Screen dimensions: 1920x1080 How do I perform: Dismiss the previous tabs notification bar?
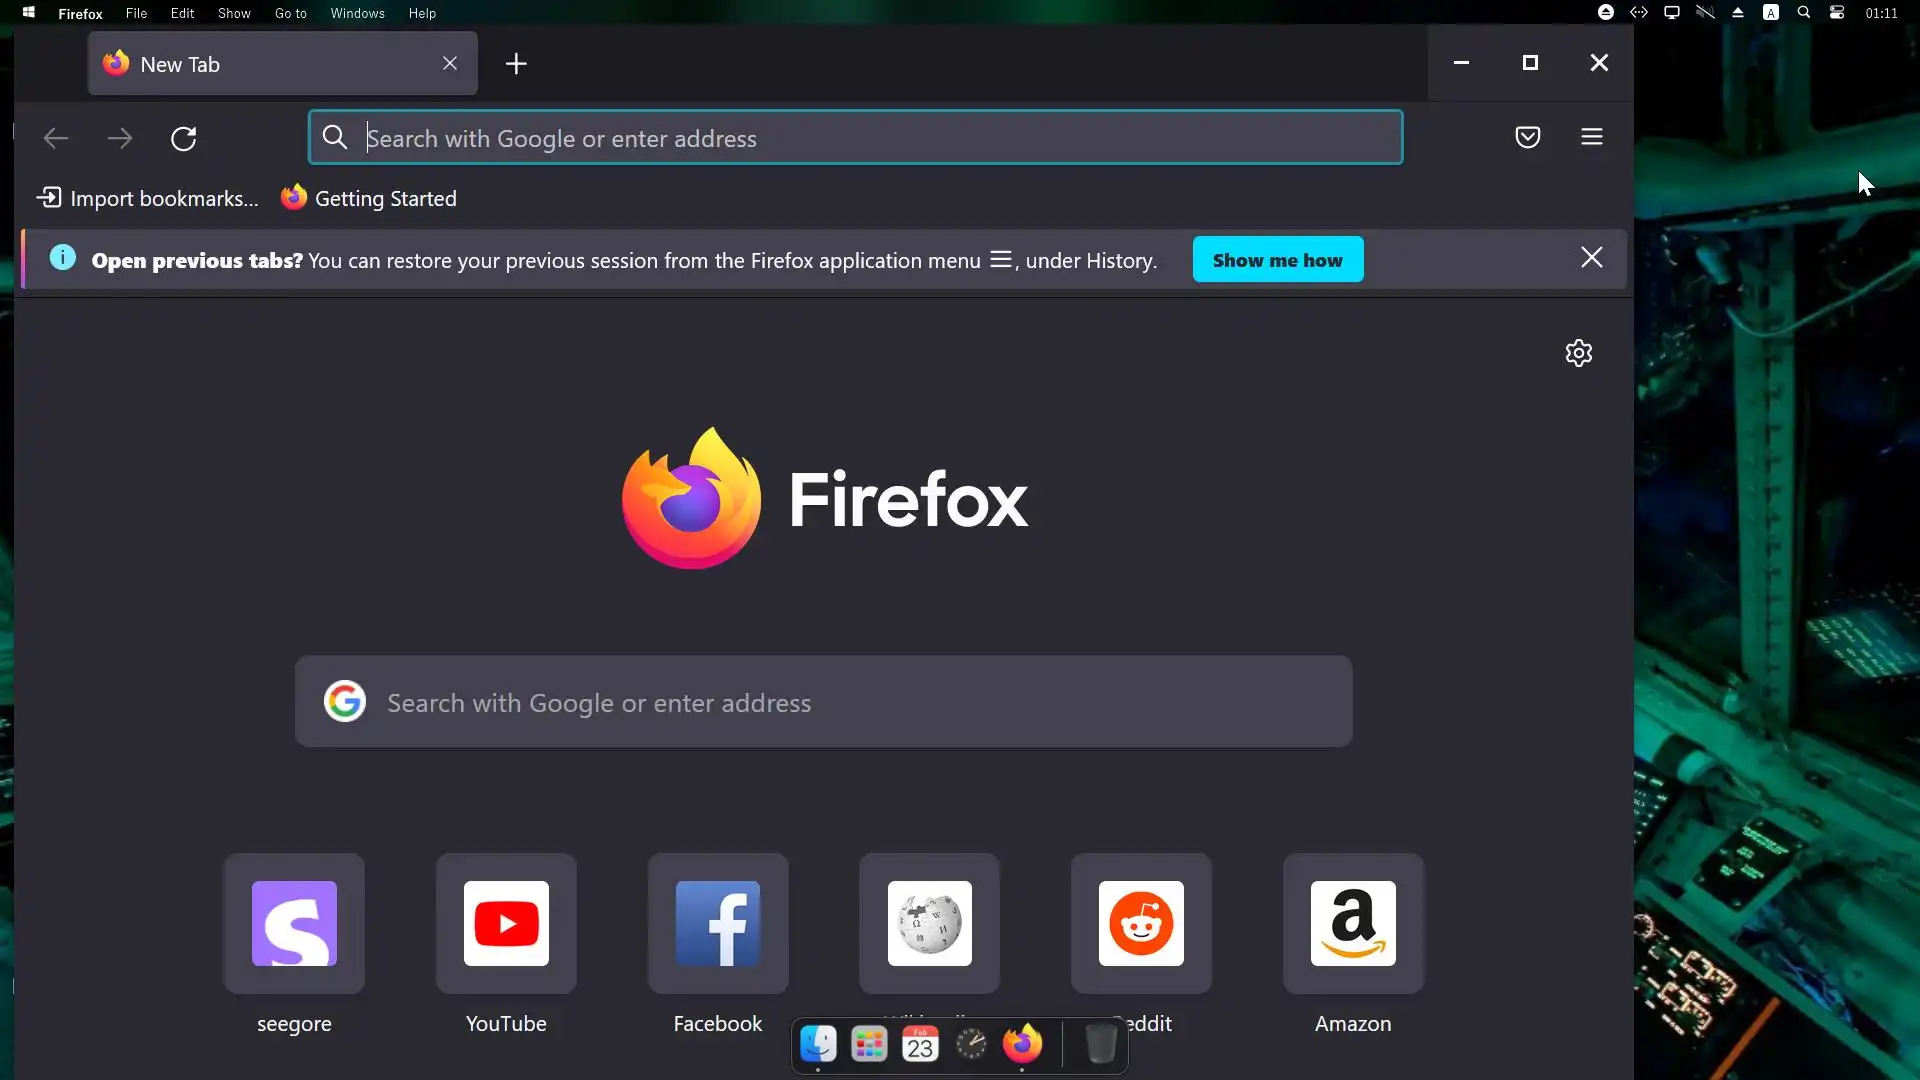point(1591,258)
